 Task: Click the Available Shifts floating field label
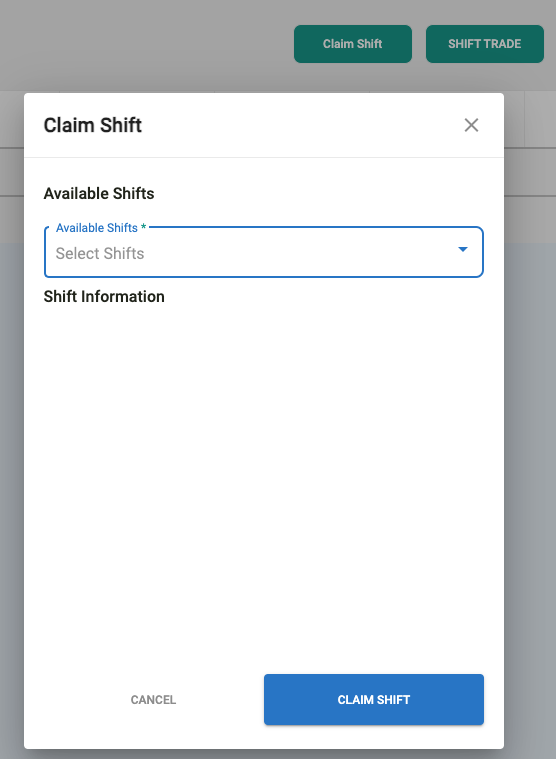97,228
